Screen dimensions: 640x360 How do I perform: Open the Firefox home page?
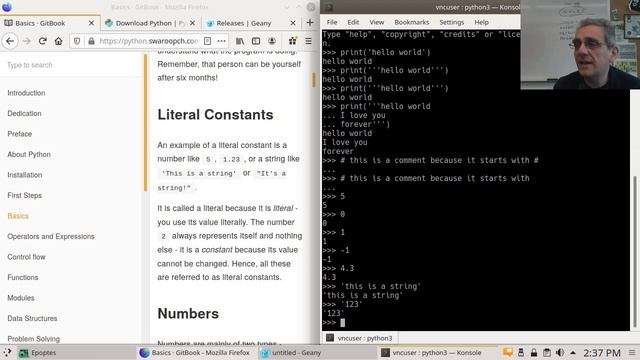coord(58,41)
